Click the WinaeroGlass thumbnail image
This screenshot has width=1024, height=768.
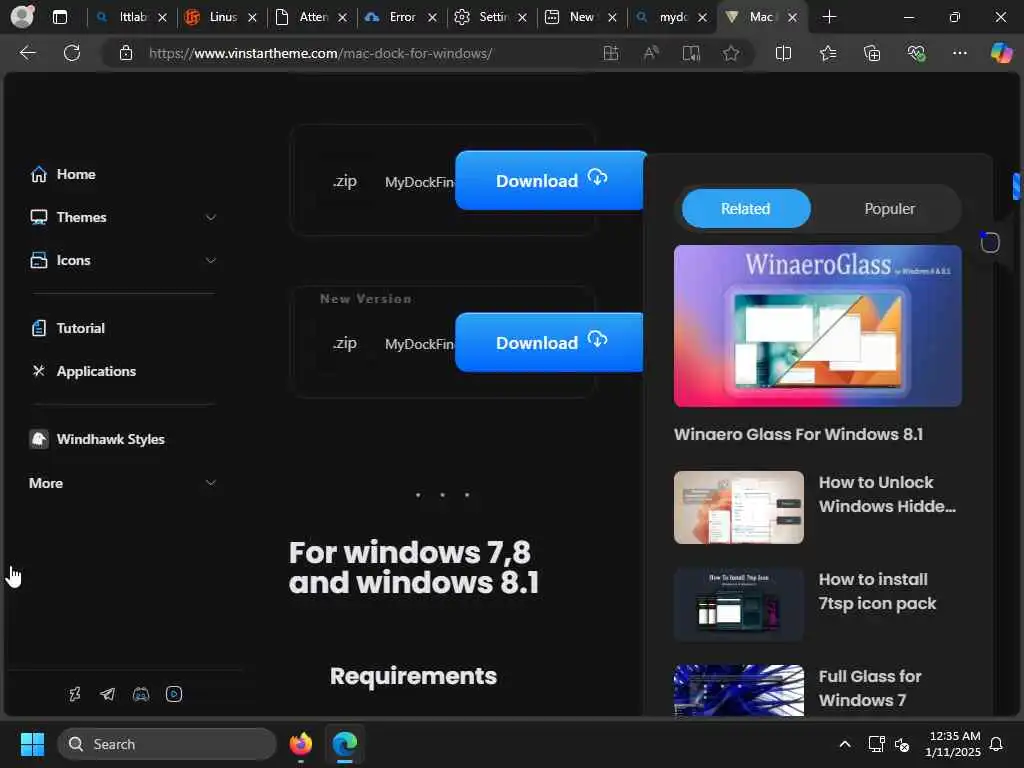(818, 326)
